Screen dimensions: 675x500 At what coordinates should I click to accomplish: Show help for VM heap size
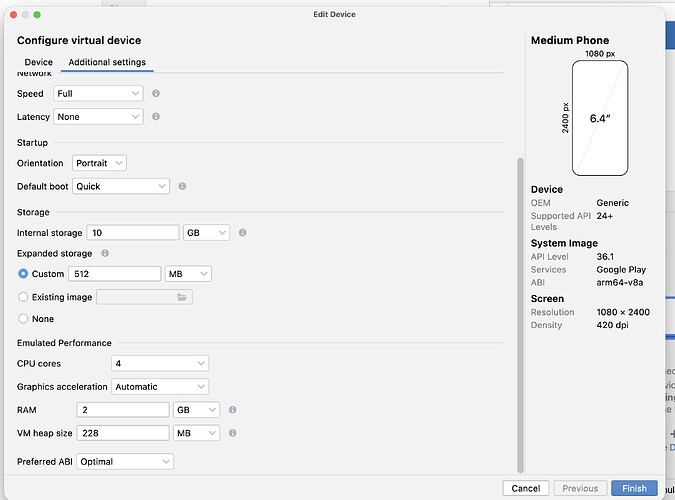232,433
